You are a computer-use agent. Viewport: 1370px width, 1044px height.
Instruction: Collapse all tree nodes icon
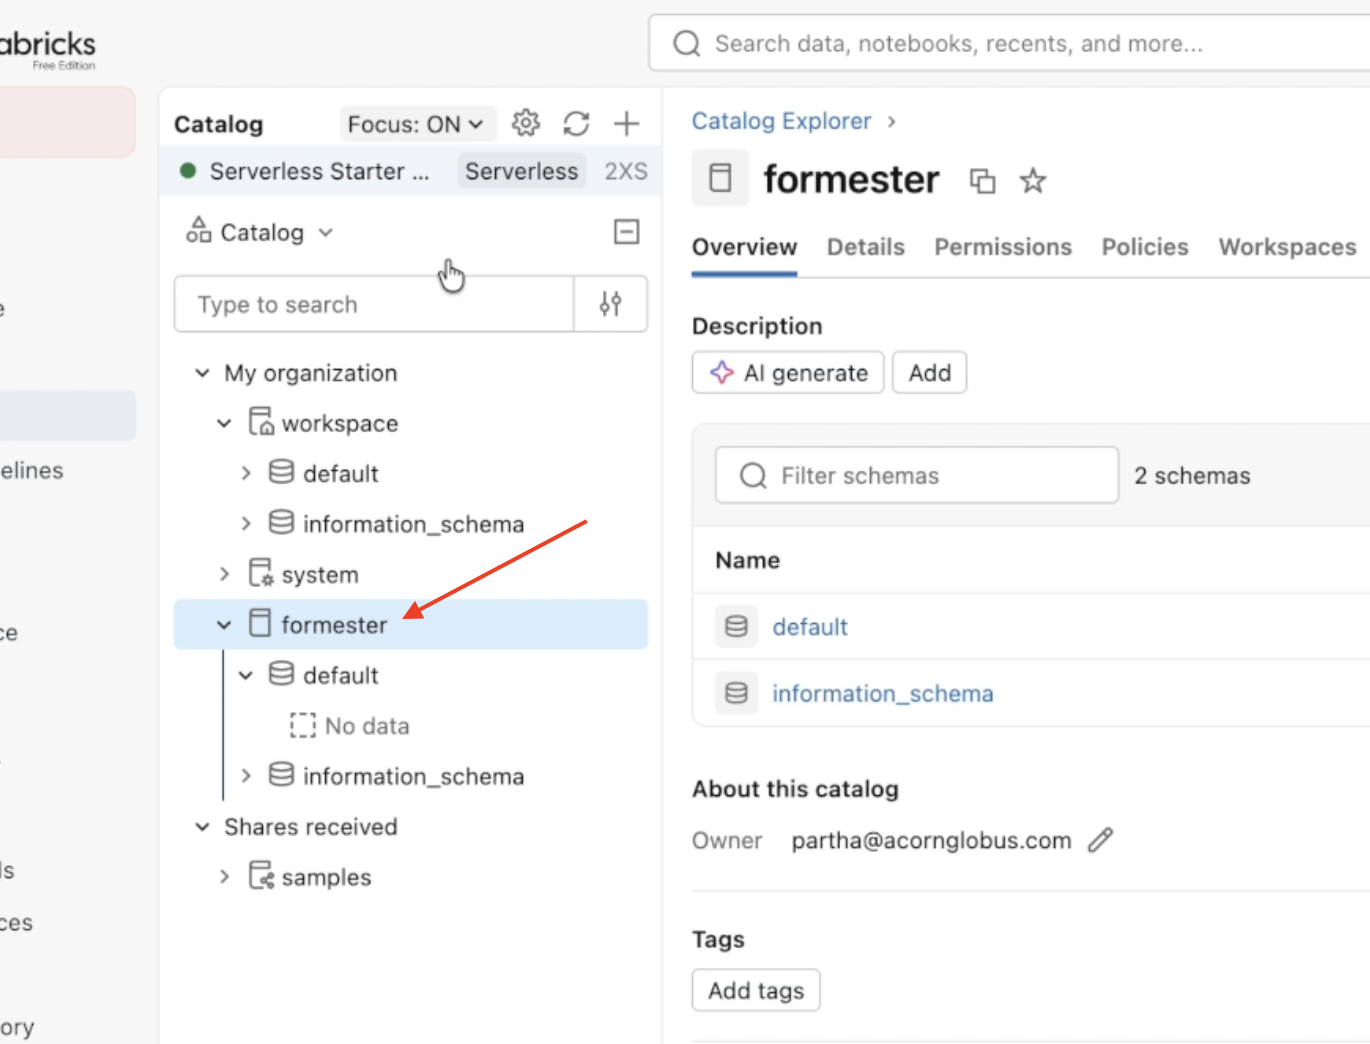coord(626,232)
